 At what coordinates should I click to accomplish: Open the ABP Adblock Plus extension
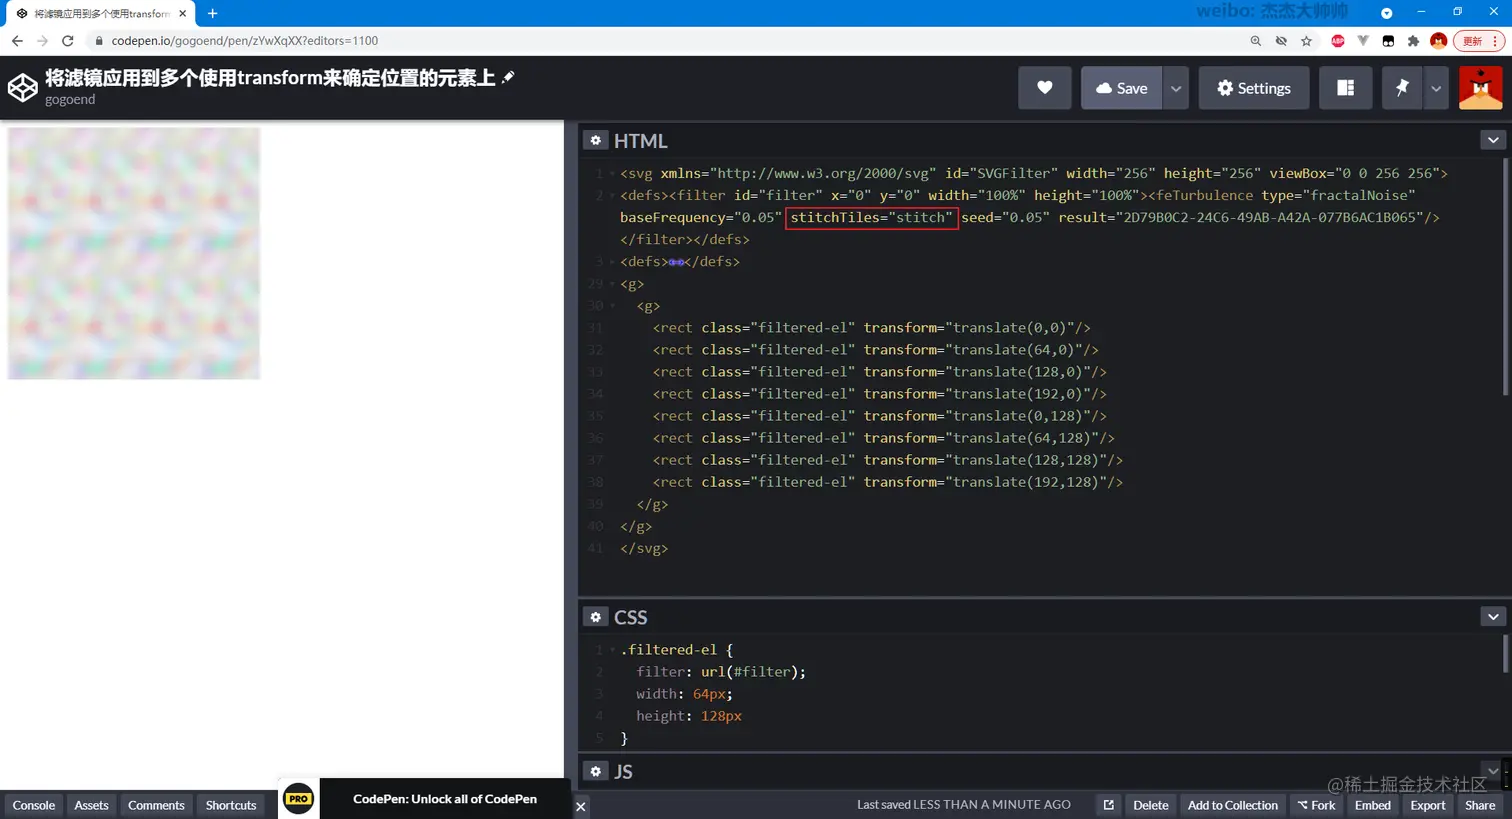tap(1338, 41)
